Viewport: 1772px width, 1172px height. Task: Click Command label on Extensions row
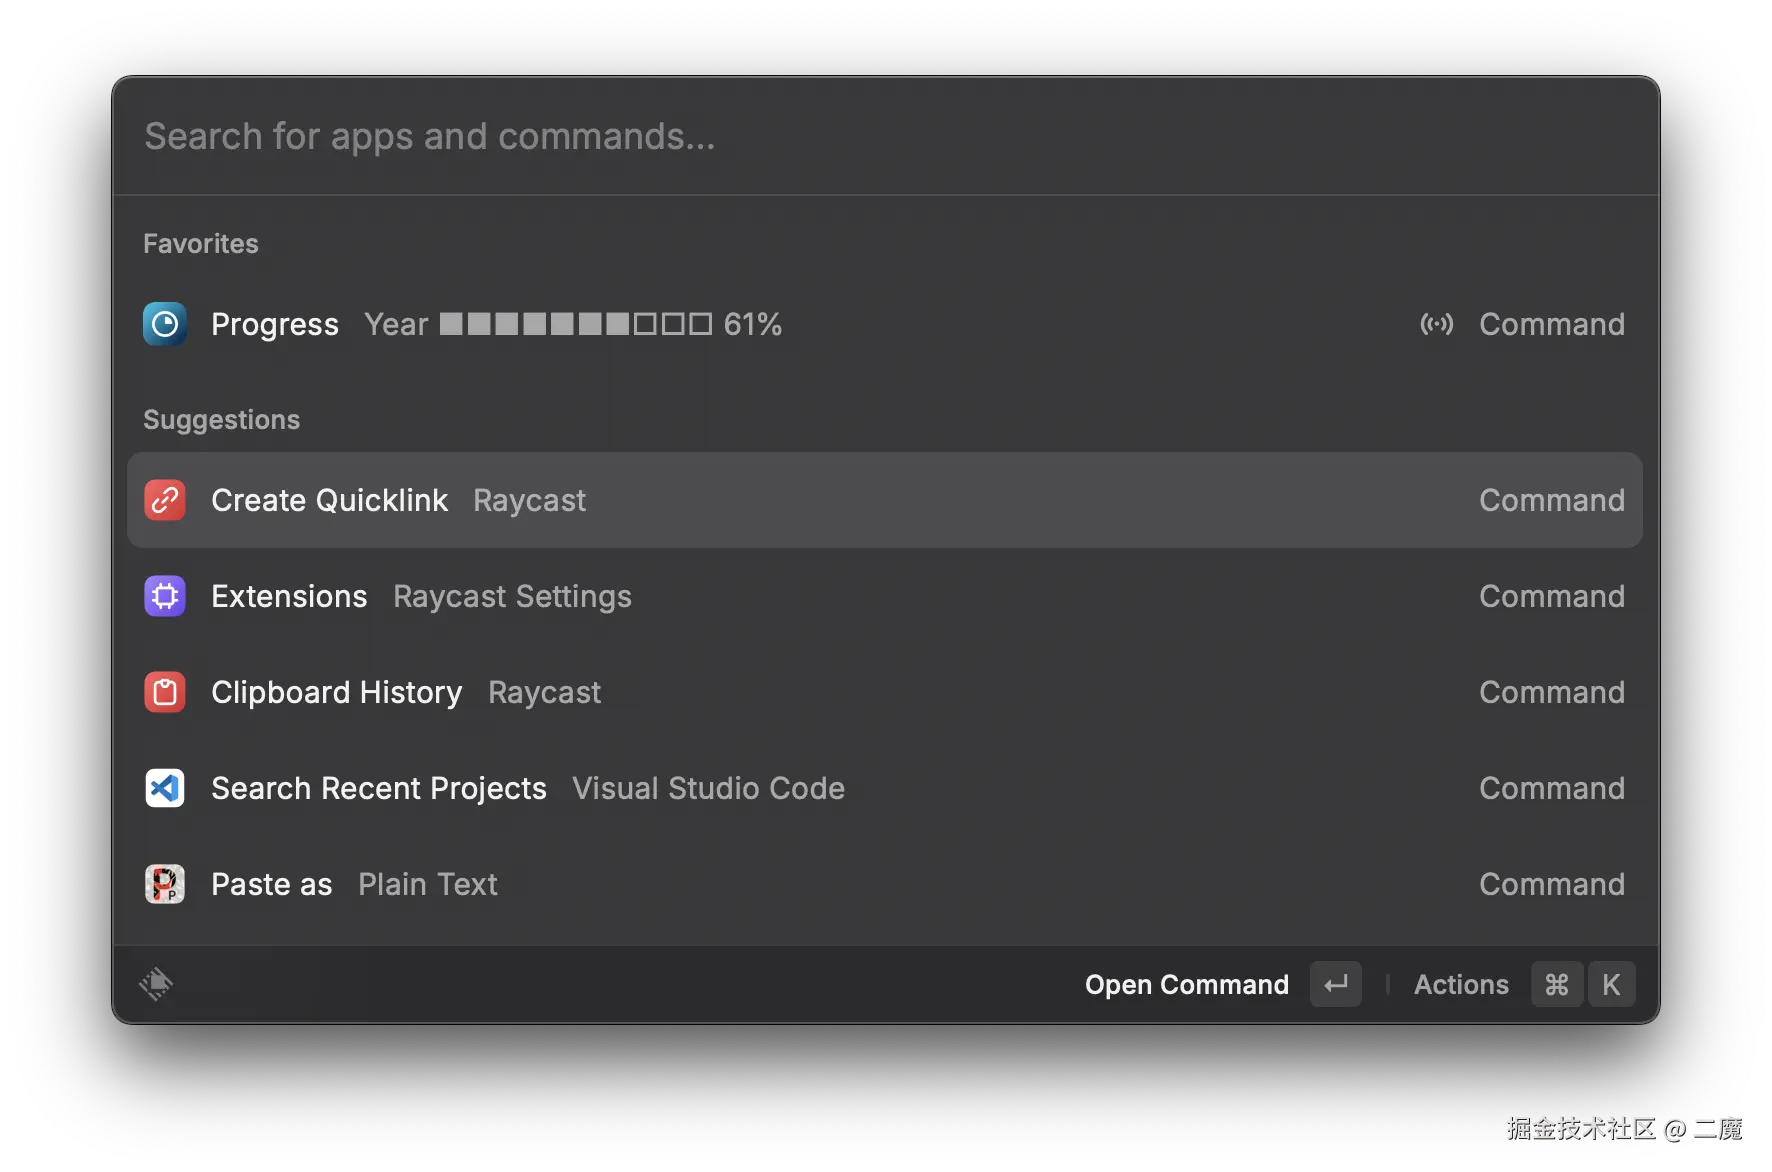(1552, 596)
